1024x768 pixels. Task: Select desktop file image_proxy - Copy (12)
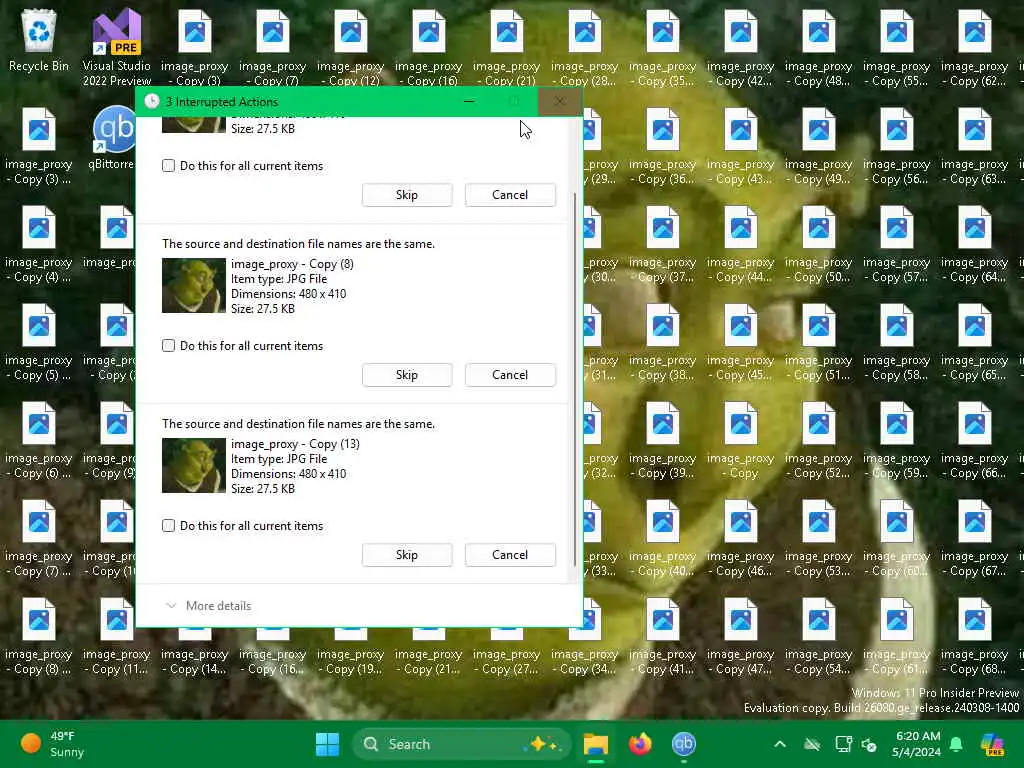351,47
